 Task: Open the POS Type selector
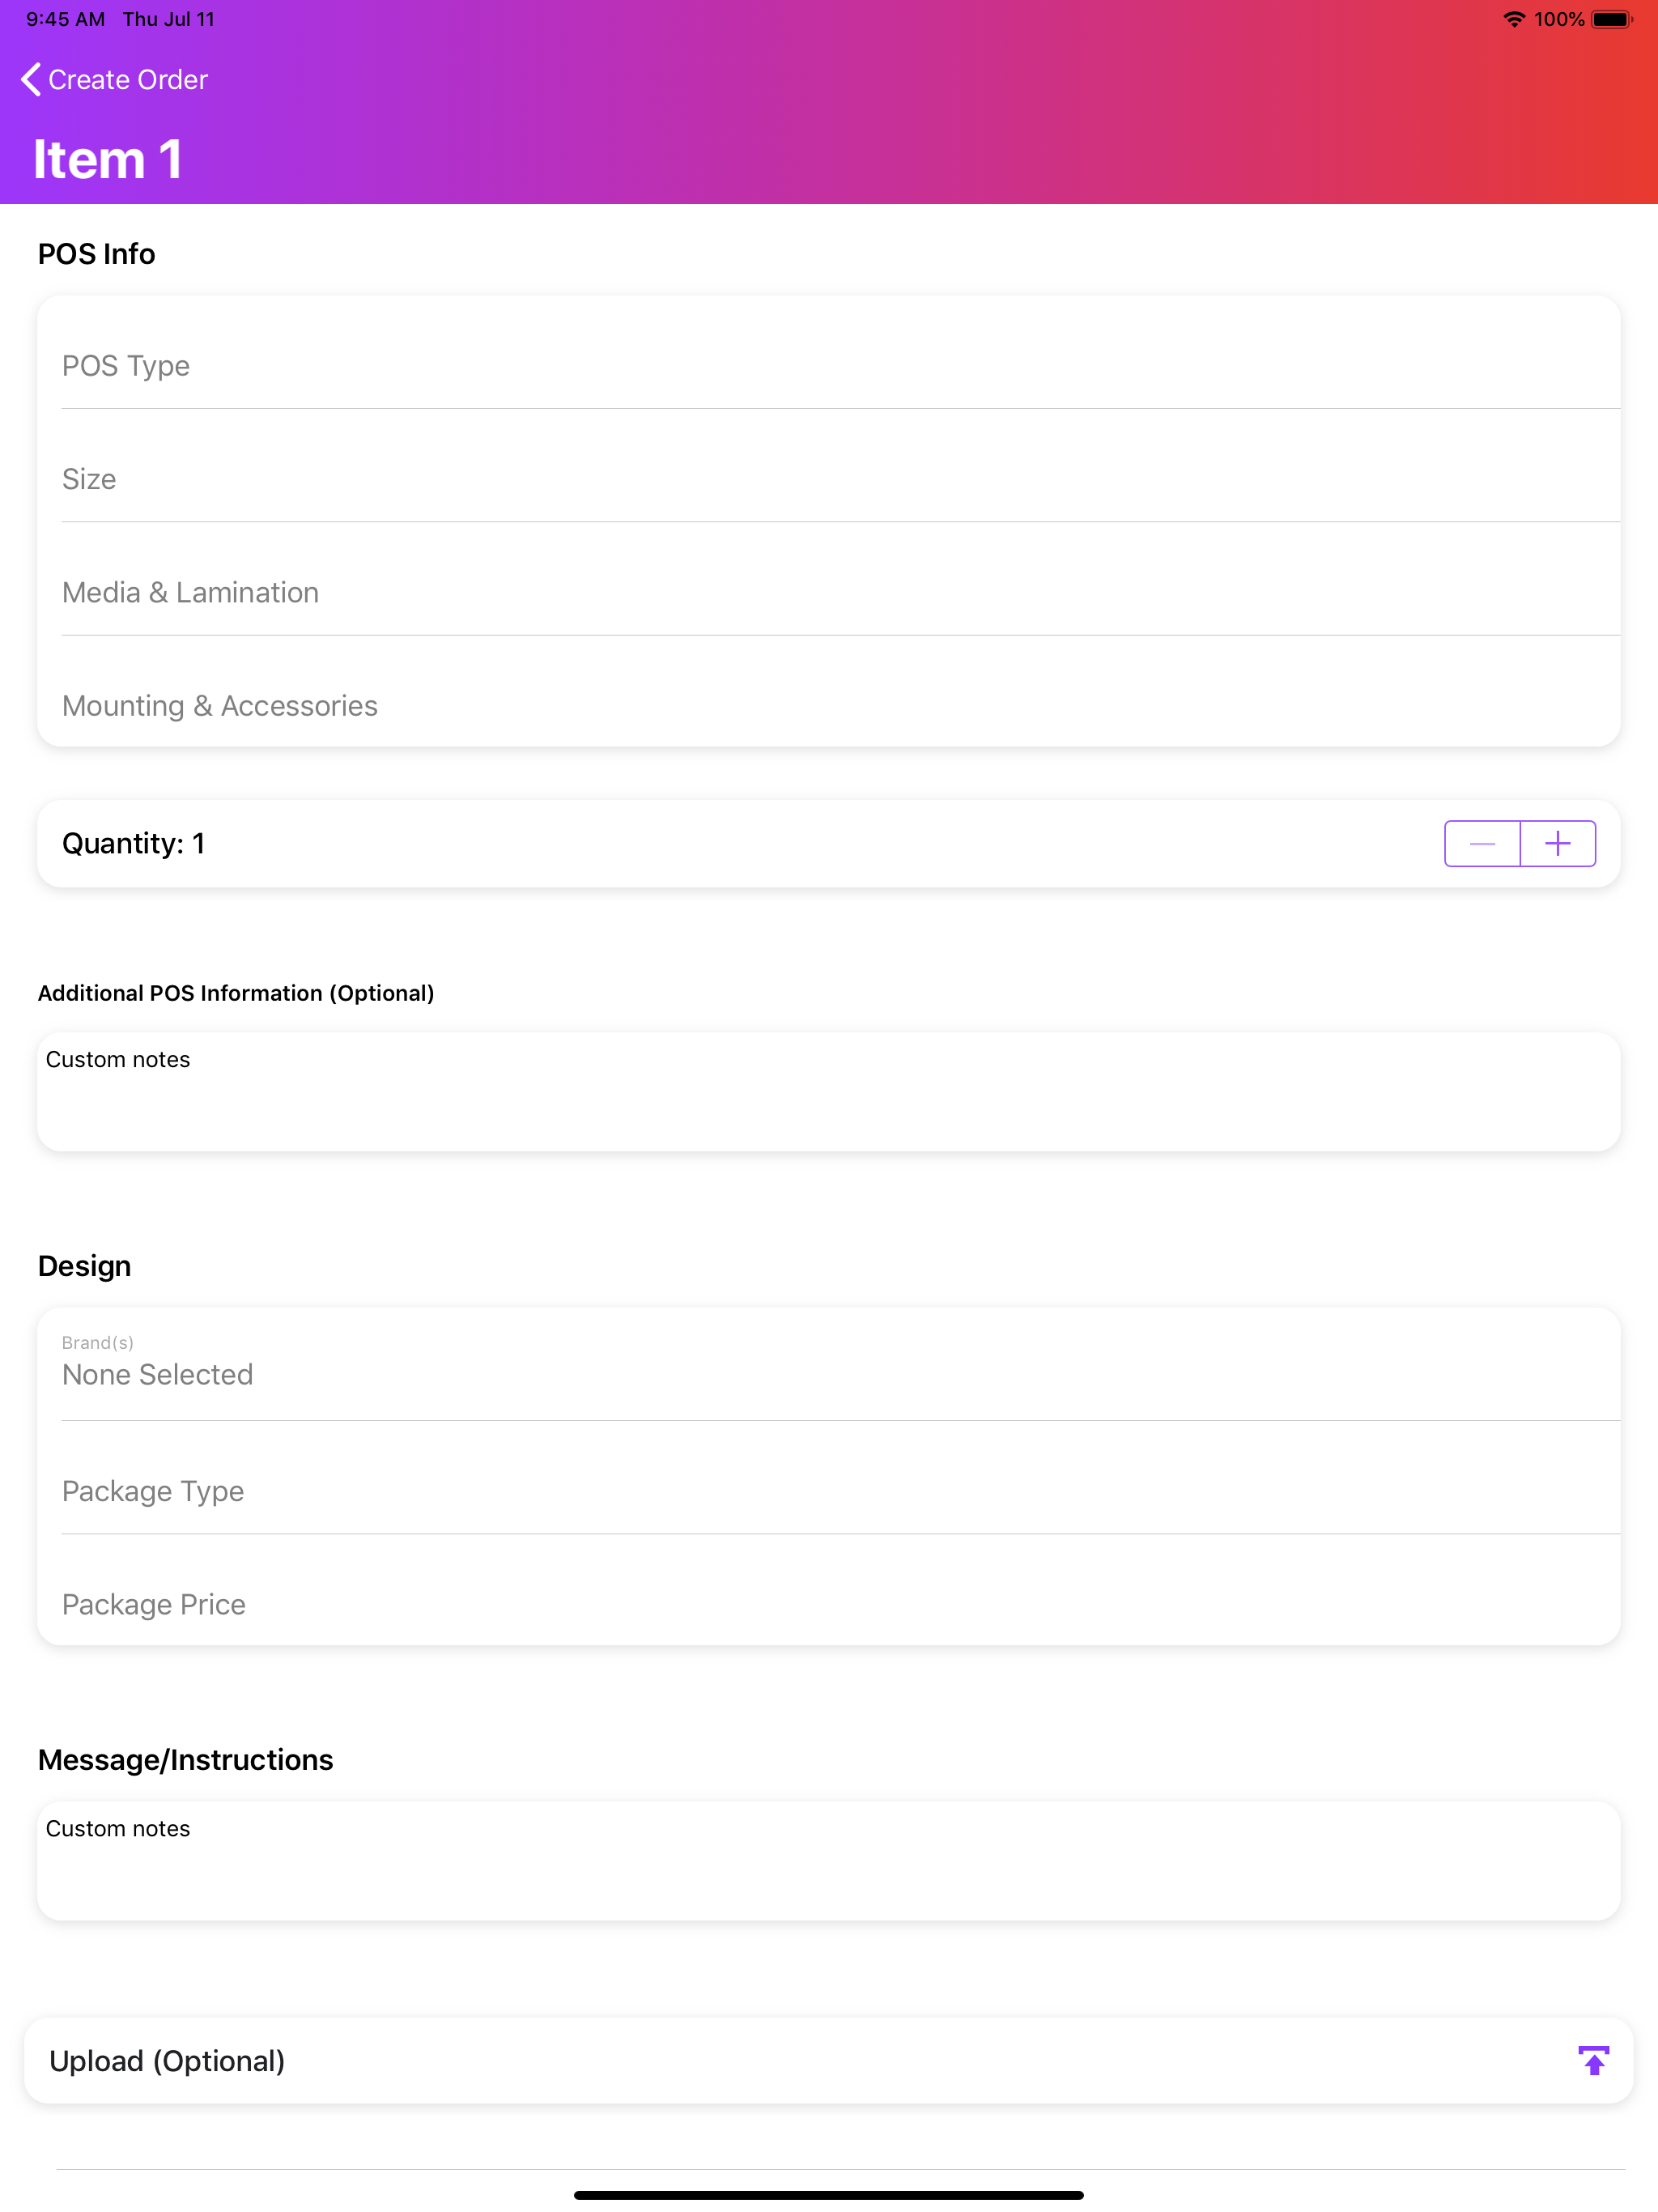(840, 366)
